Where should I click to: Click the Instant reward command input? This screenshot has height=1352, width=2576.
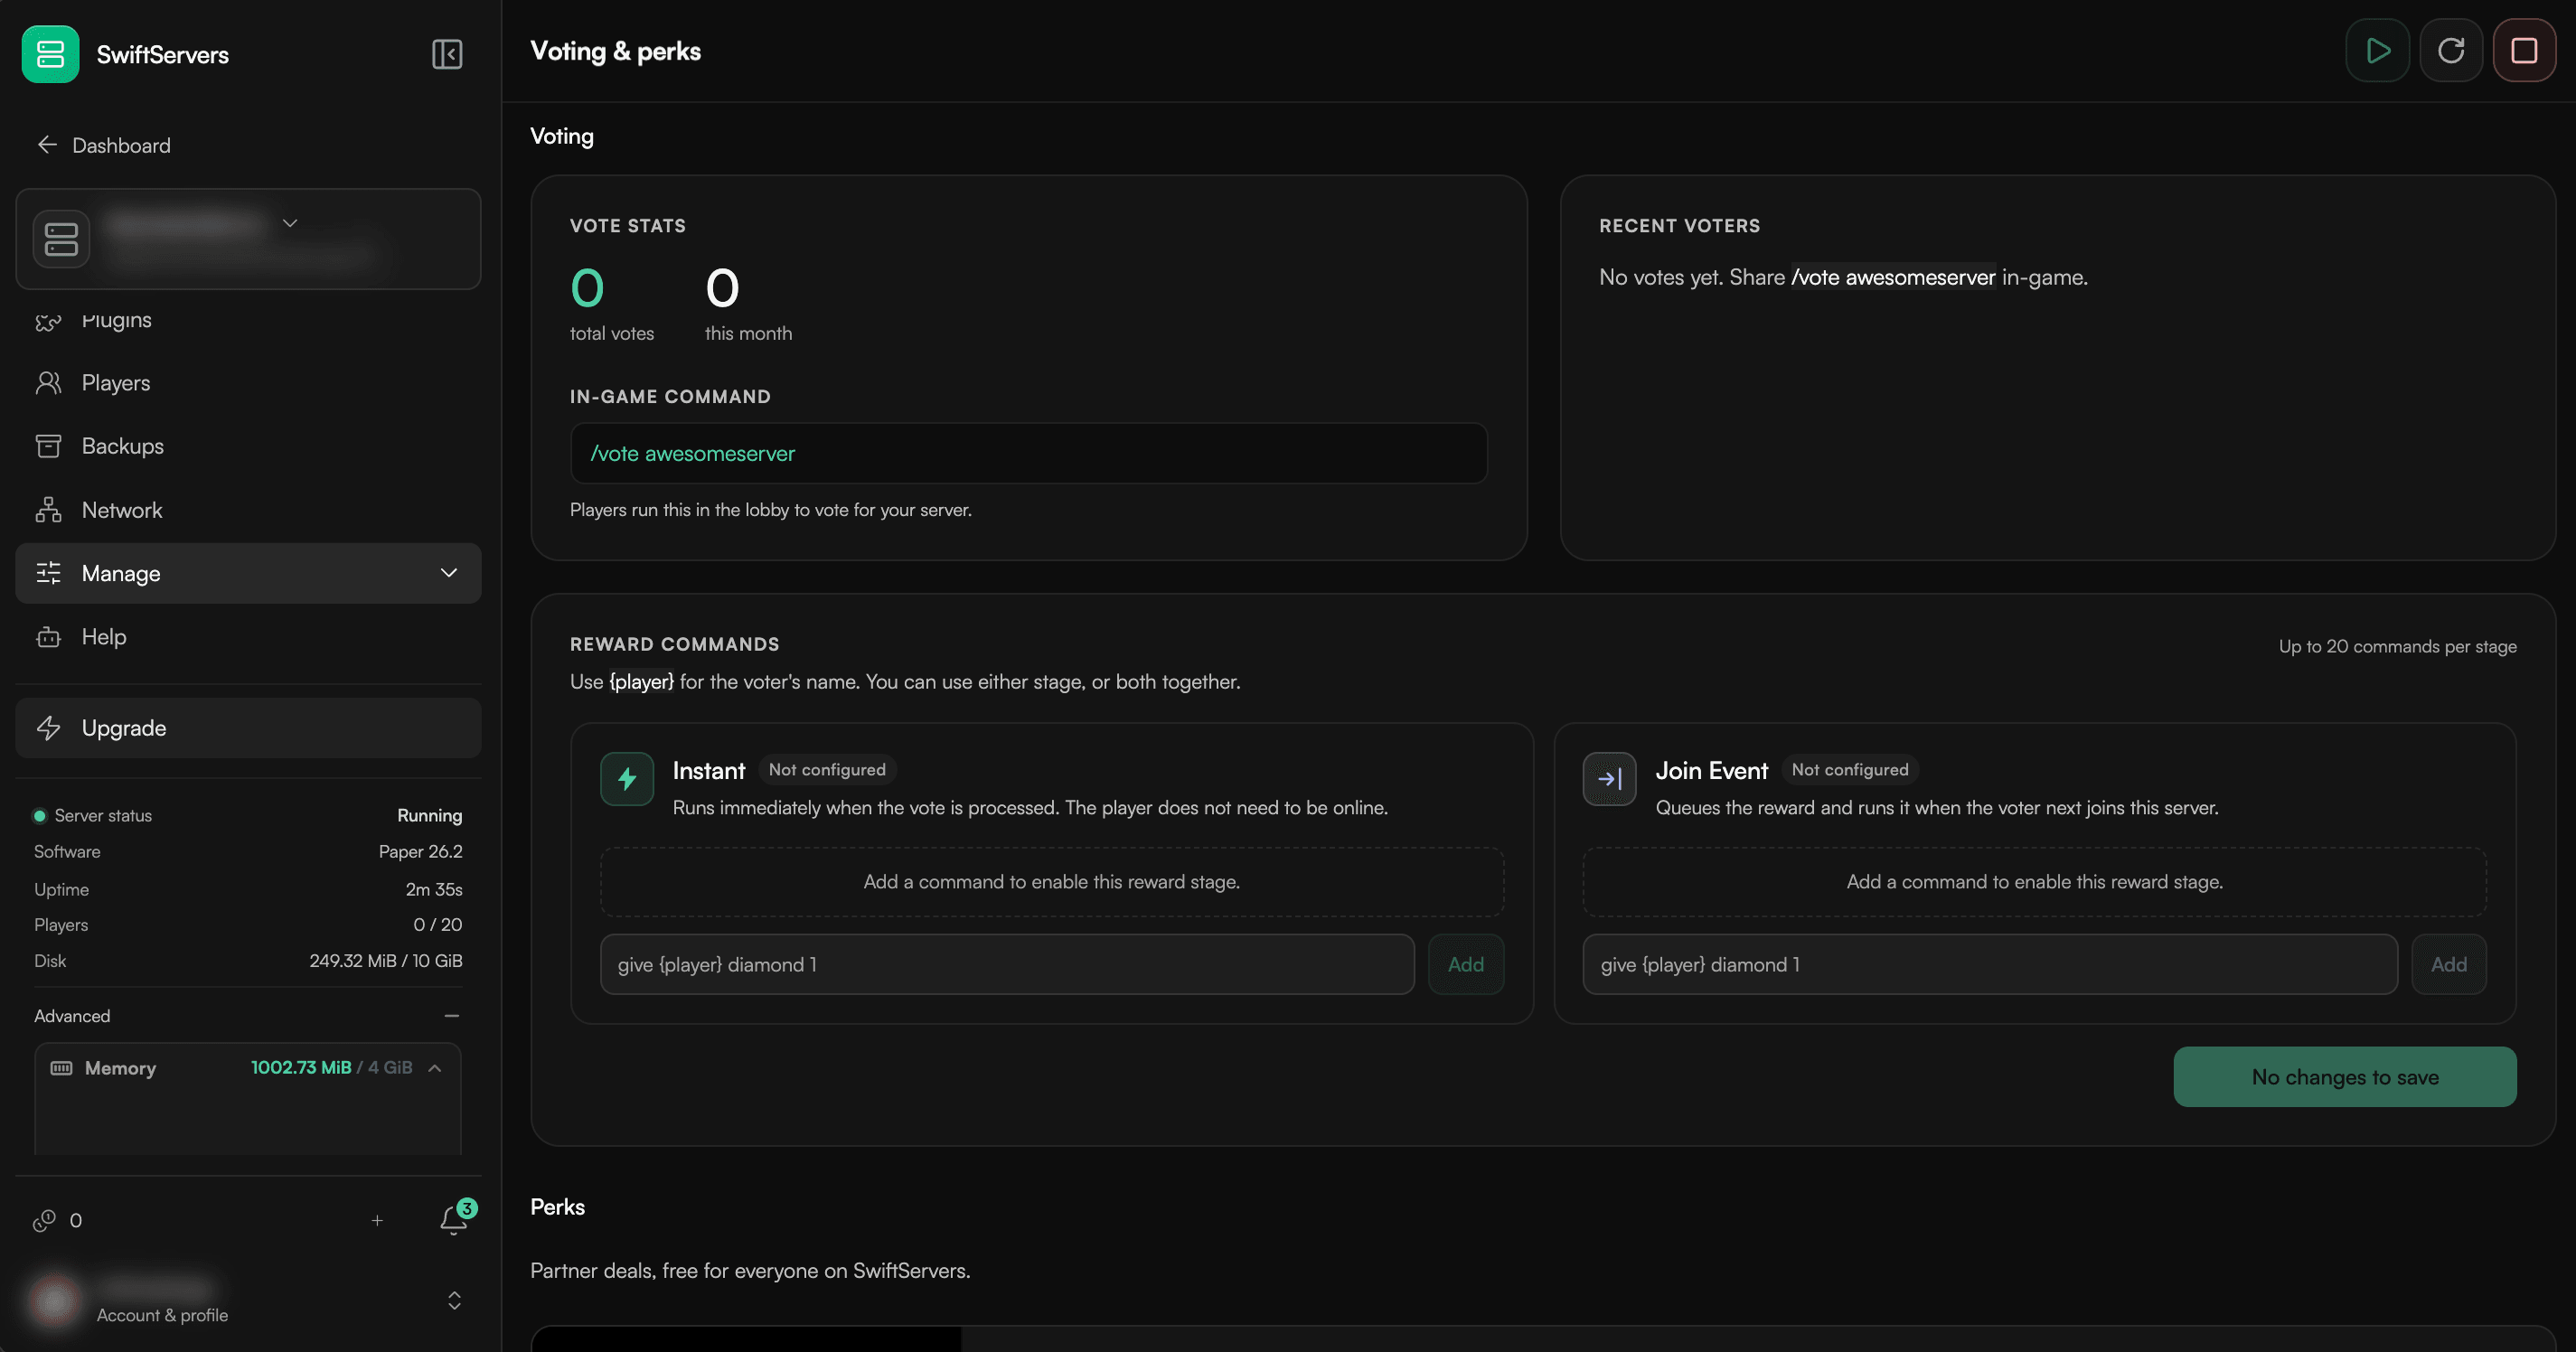(1007, 964)
